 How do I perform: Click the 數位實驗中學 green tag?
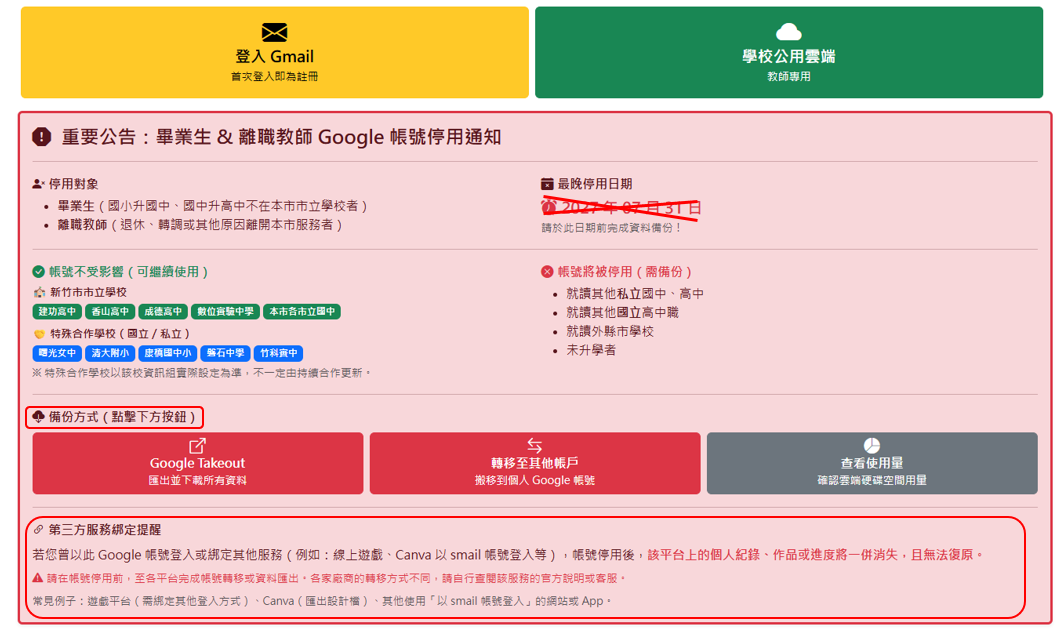(x=225, y=312)
